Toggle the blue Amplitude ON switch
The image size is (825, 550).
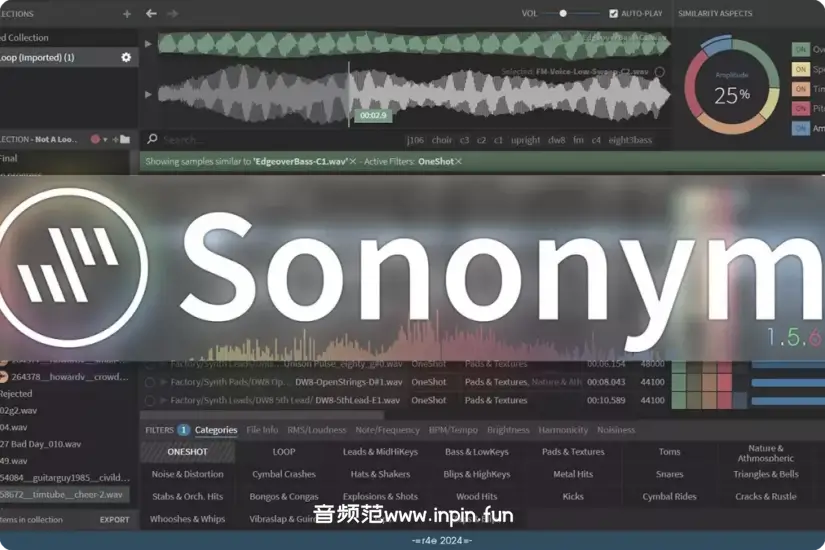coord(801,128)
